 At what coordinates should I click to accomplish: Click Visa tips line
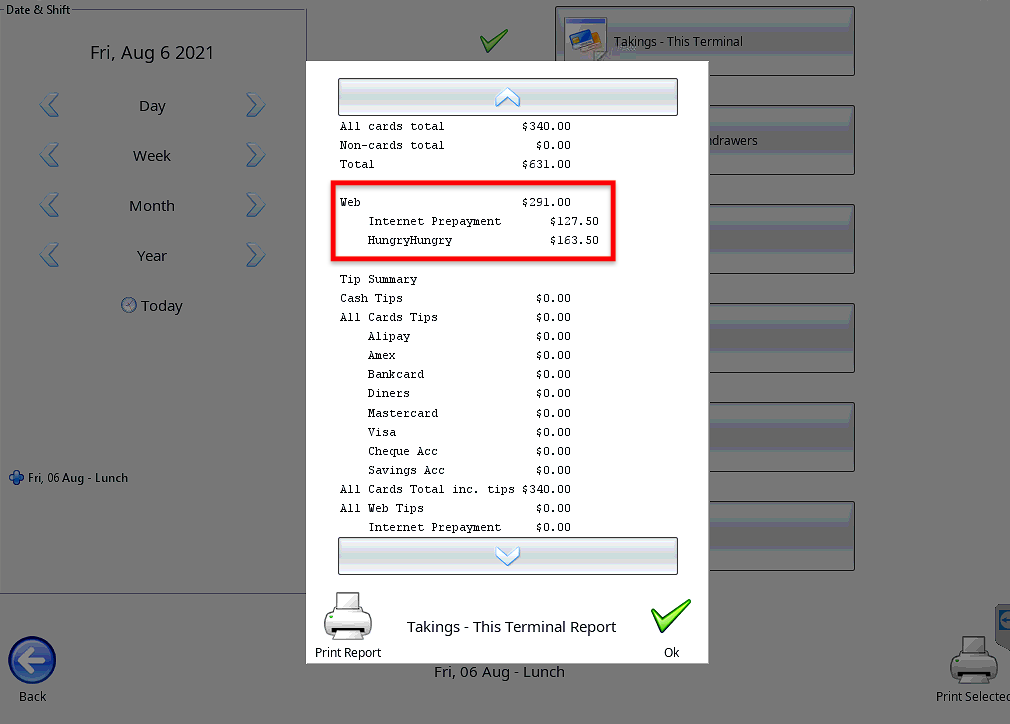[470, 432]
